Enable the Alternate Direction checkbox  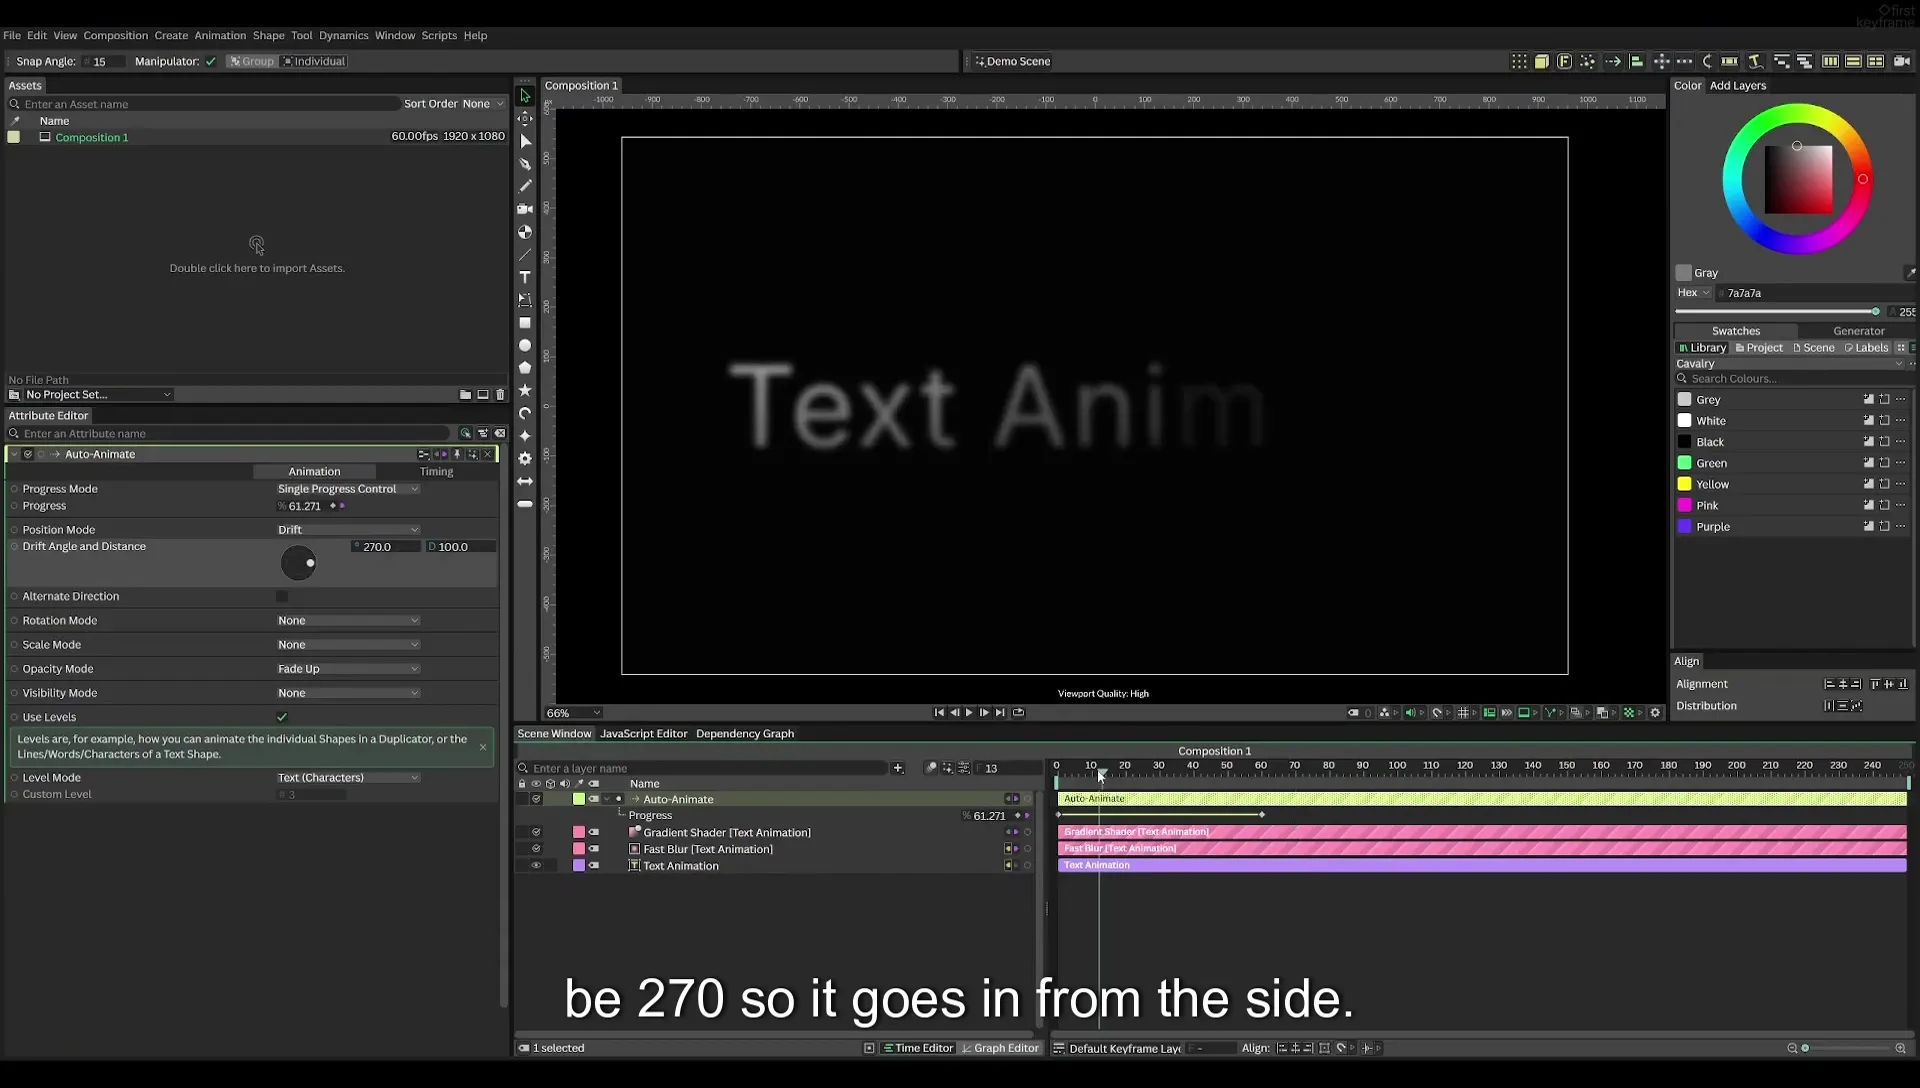[282, 596]
